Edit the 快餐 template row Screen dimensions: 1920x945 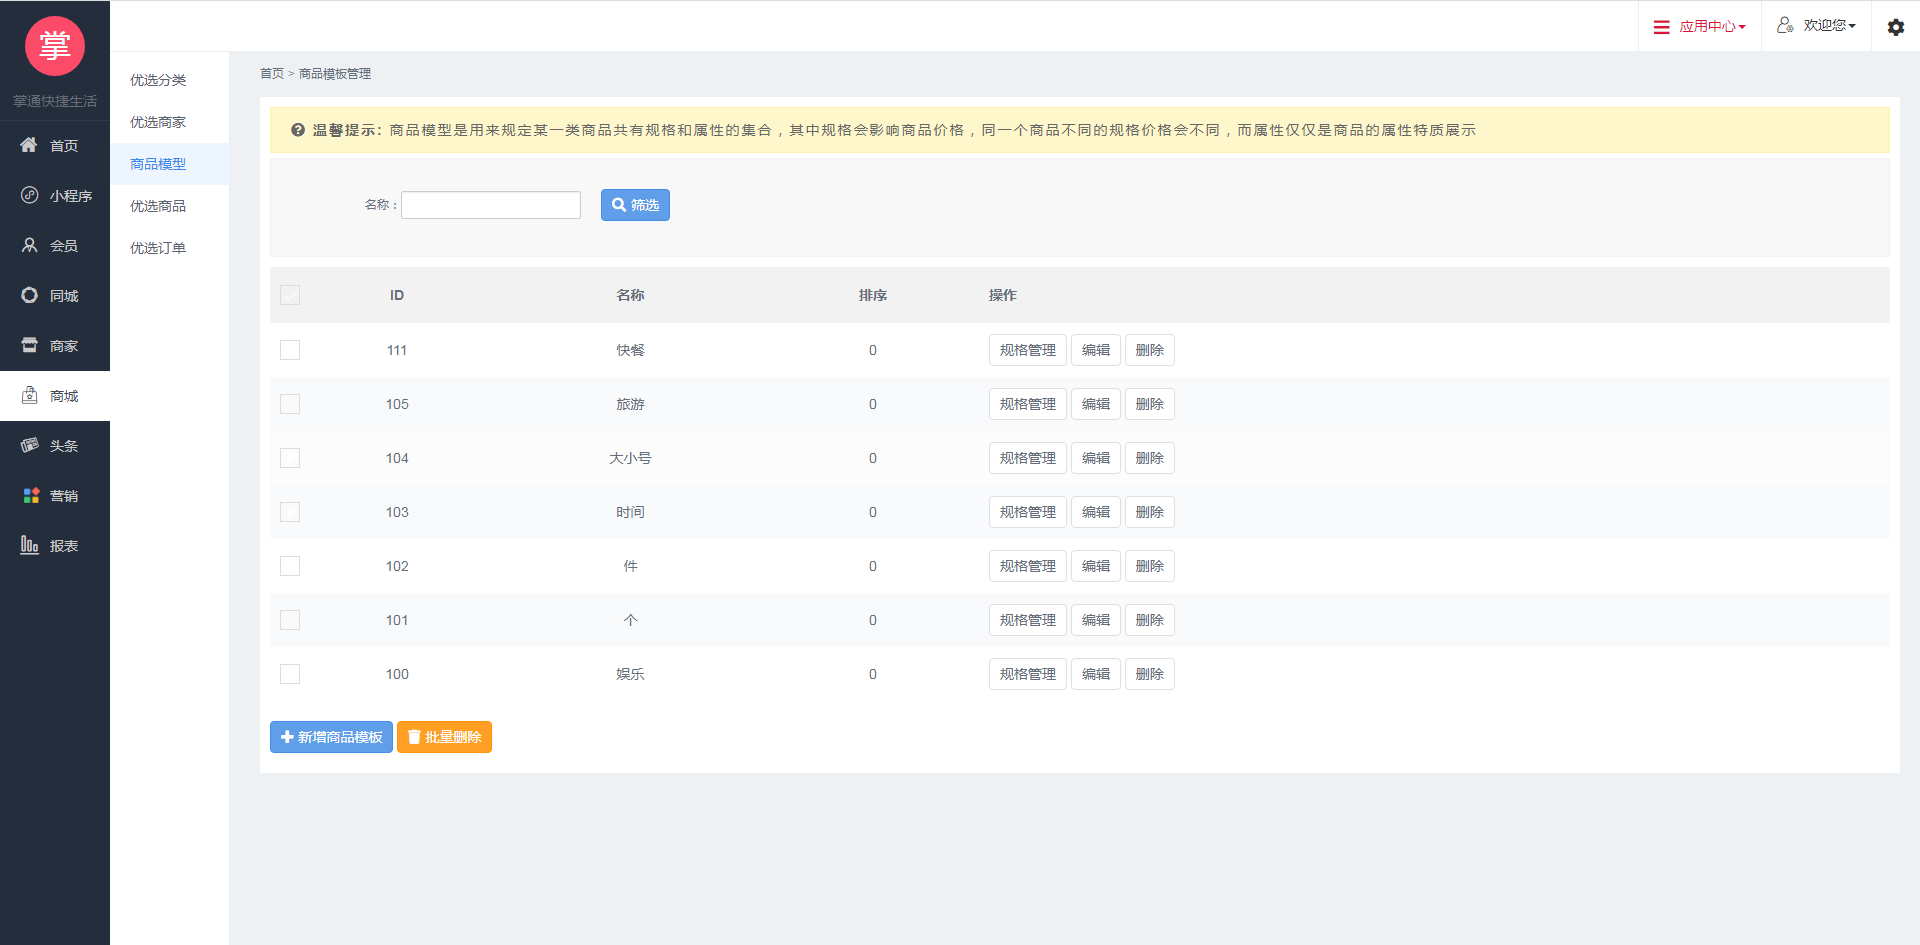click(x=1095, y=350)
